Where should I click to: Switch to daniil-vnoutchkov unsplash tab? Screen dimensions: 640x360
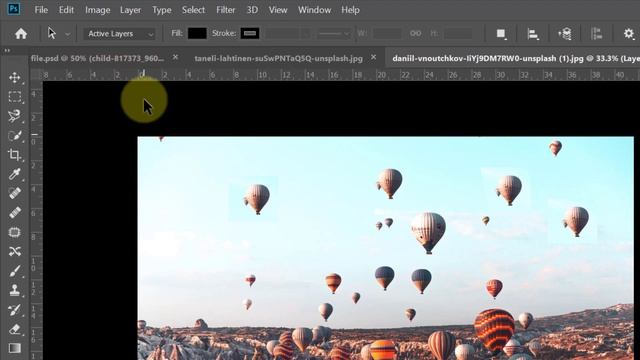click(x=516, y=58)
